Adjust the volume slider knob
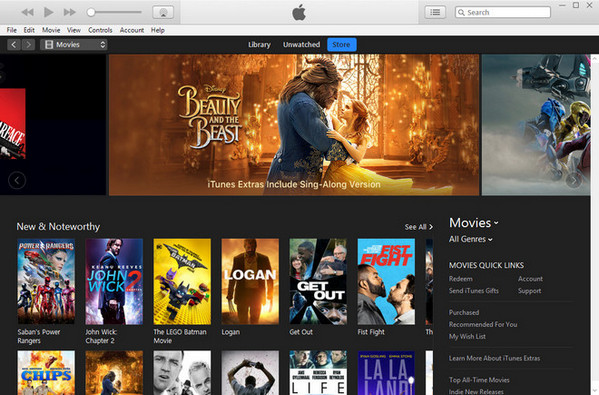Image resolution: width=599 pixels, height=395 pixels. click(91, 12)
